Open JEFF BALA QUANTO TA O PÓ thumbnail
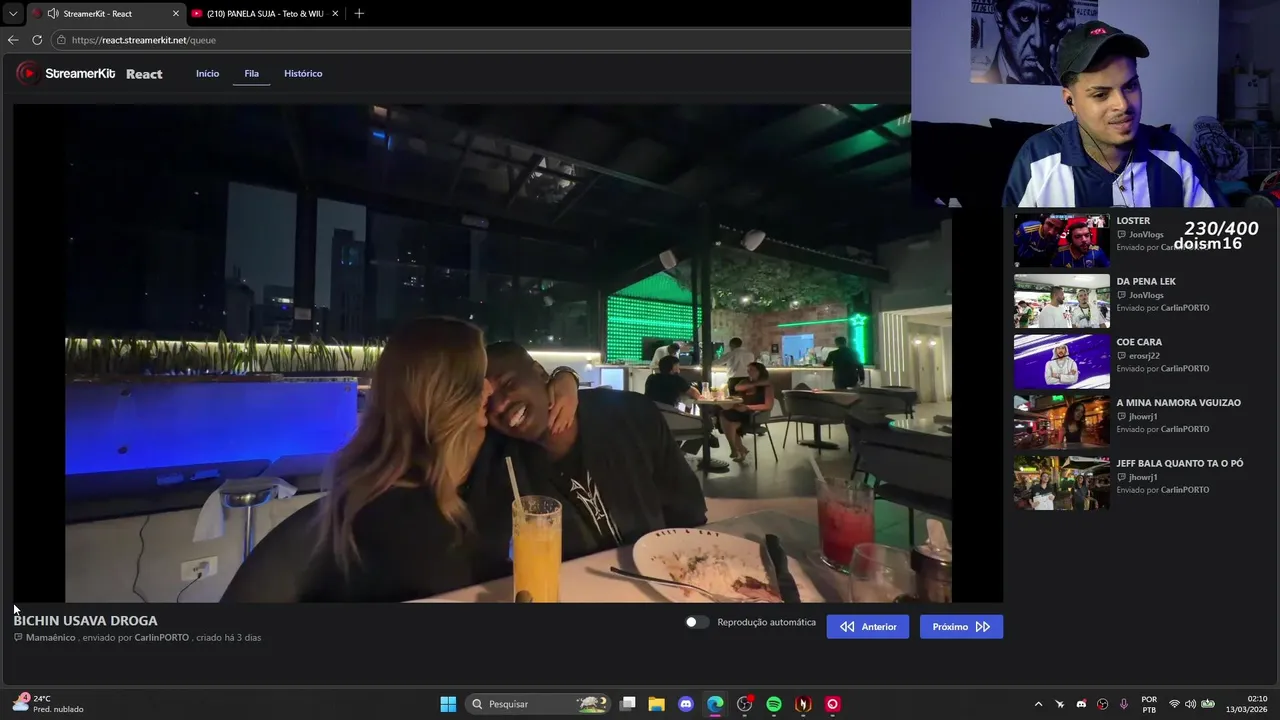The width and height of the screenshot is (1280, 720). 1062,483
